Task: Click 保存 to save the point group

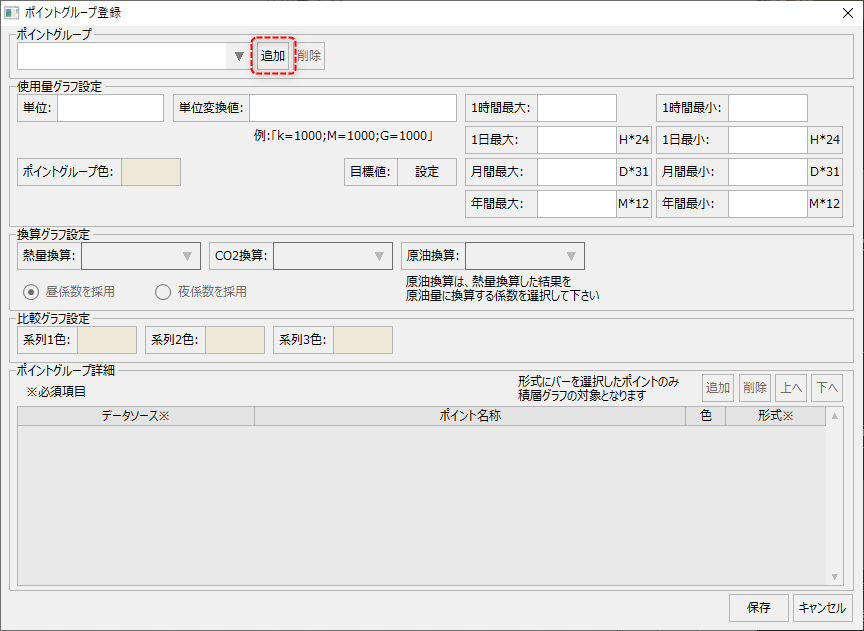Action: tap(758, 607)
